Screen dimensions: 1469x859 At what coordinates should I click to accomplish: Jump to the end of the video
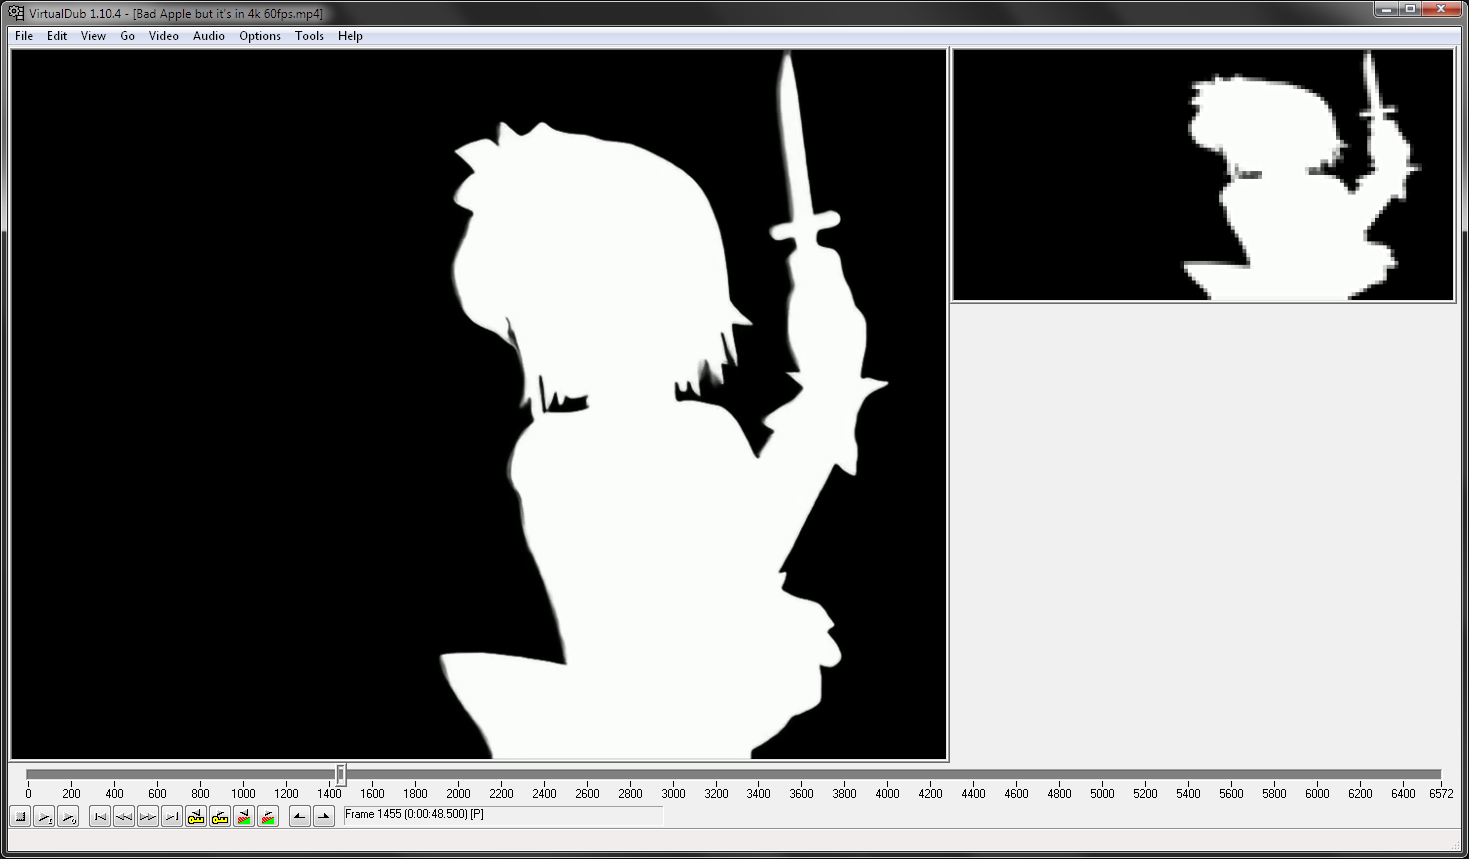point(172,817)
